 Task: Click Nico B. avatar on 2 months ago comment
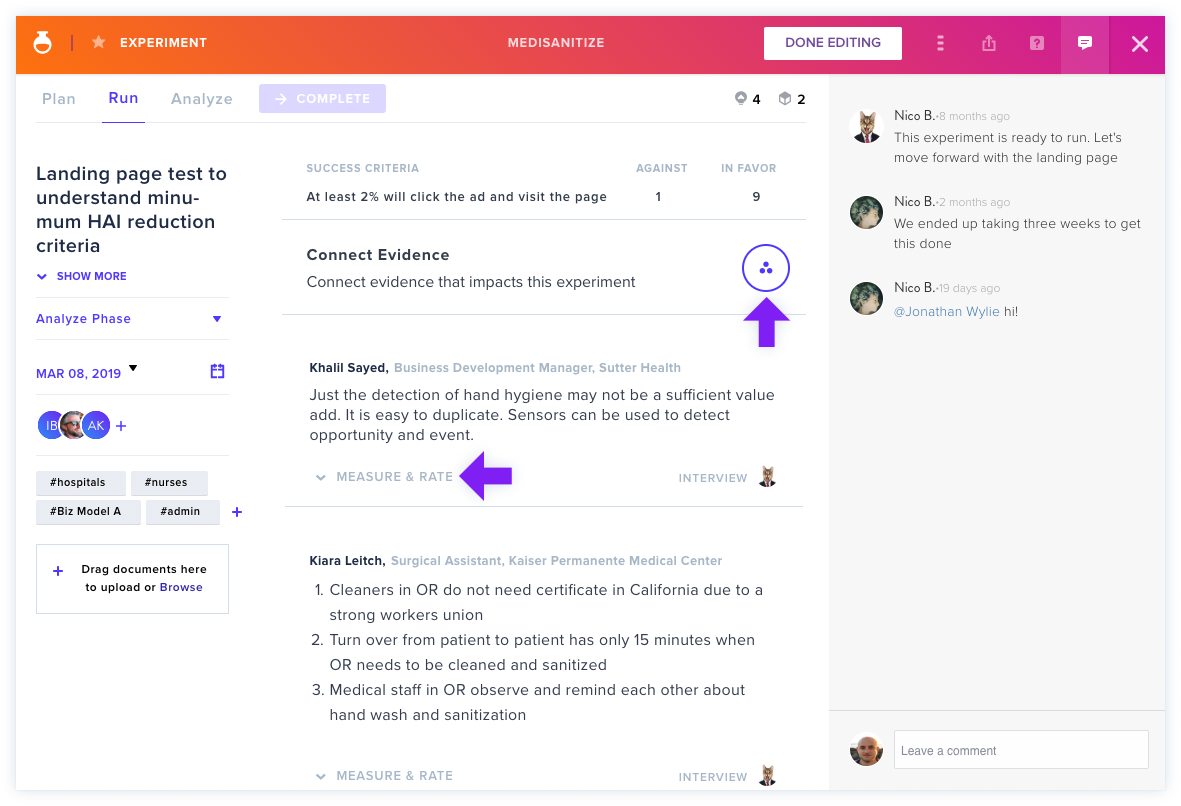(866, 212)
